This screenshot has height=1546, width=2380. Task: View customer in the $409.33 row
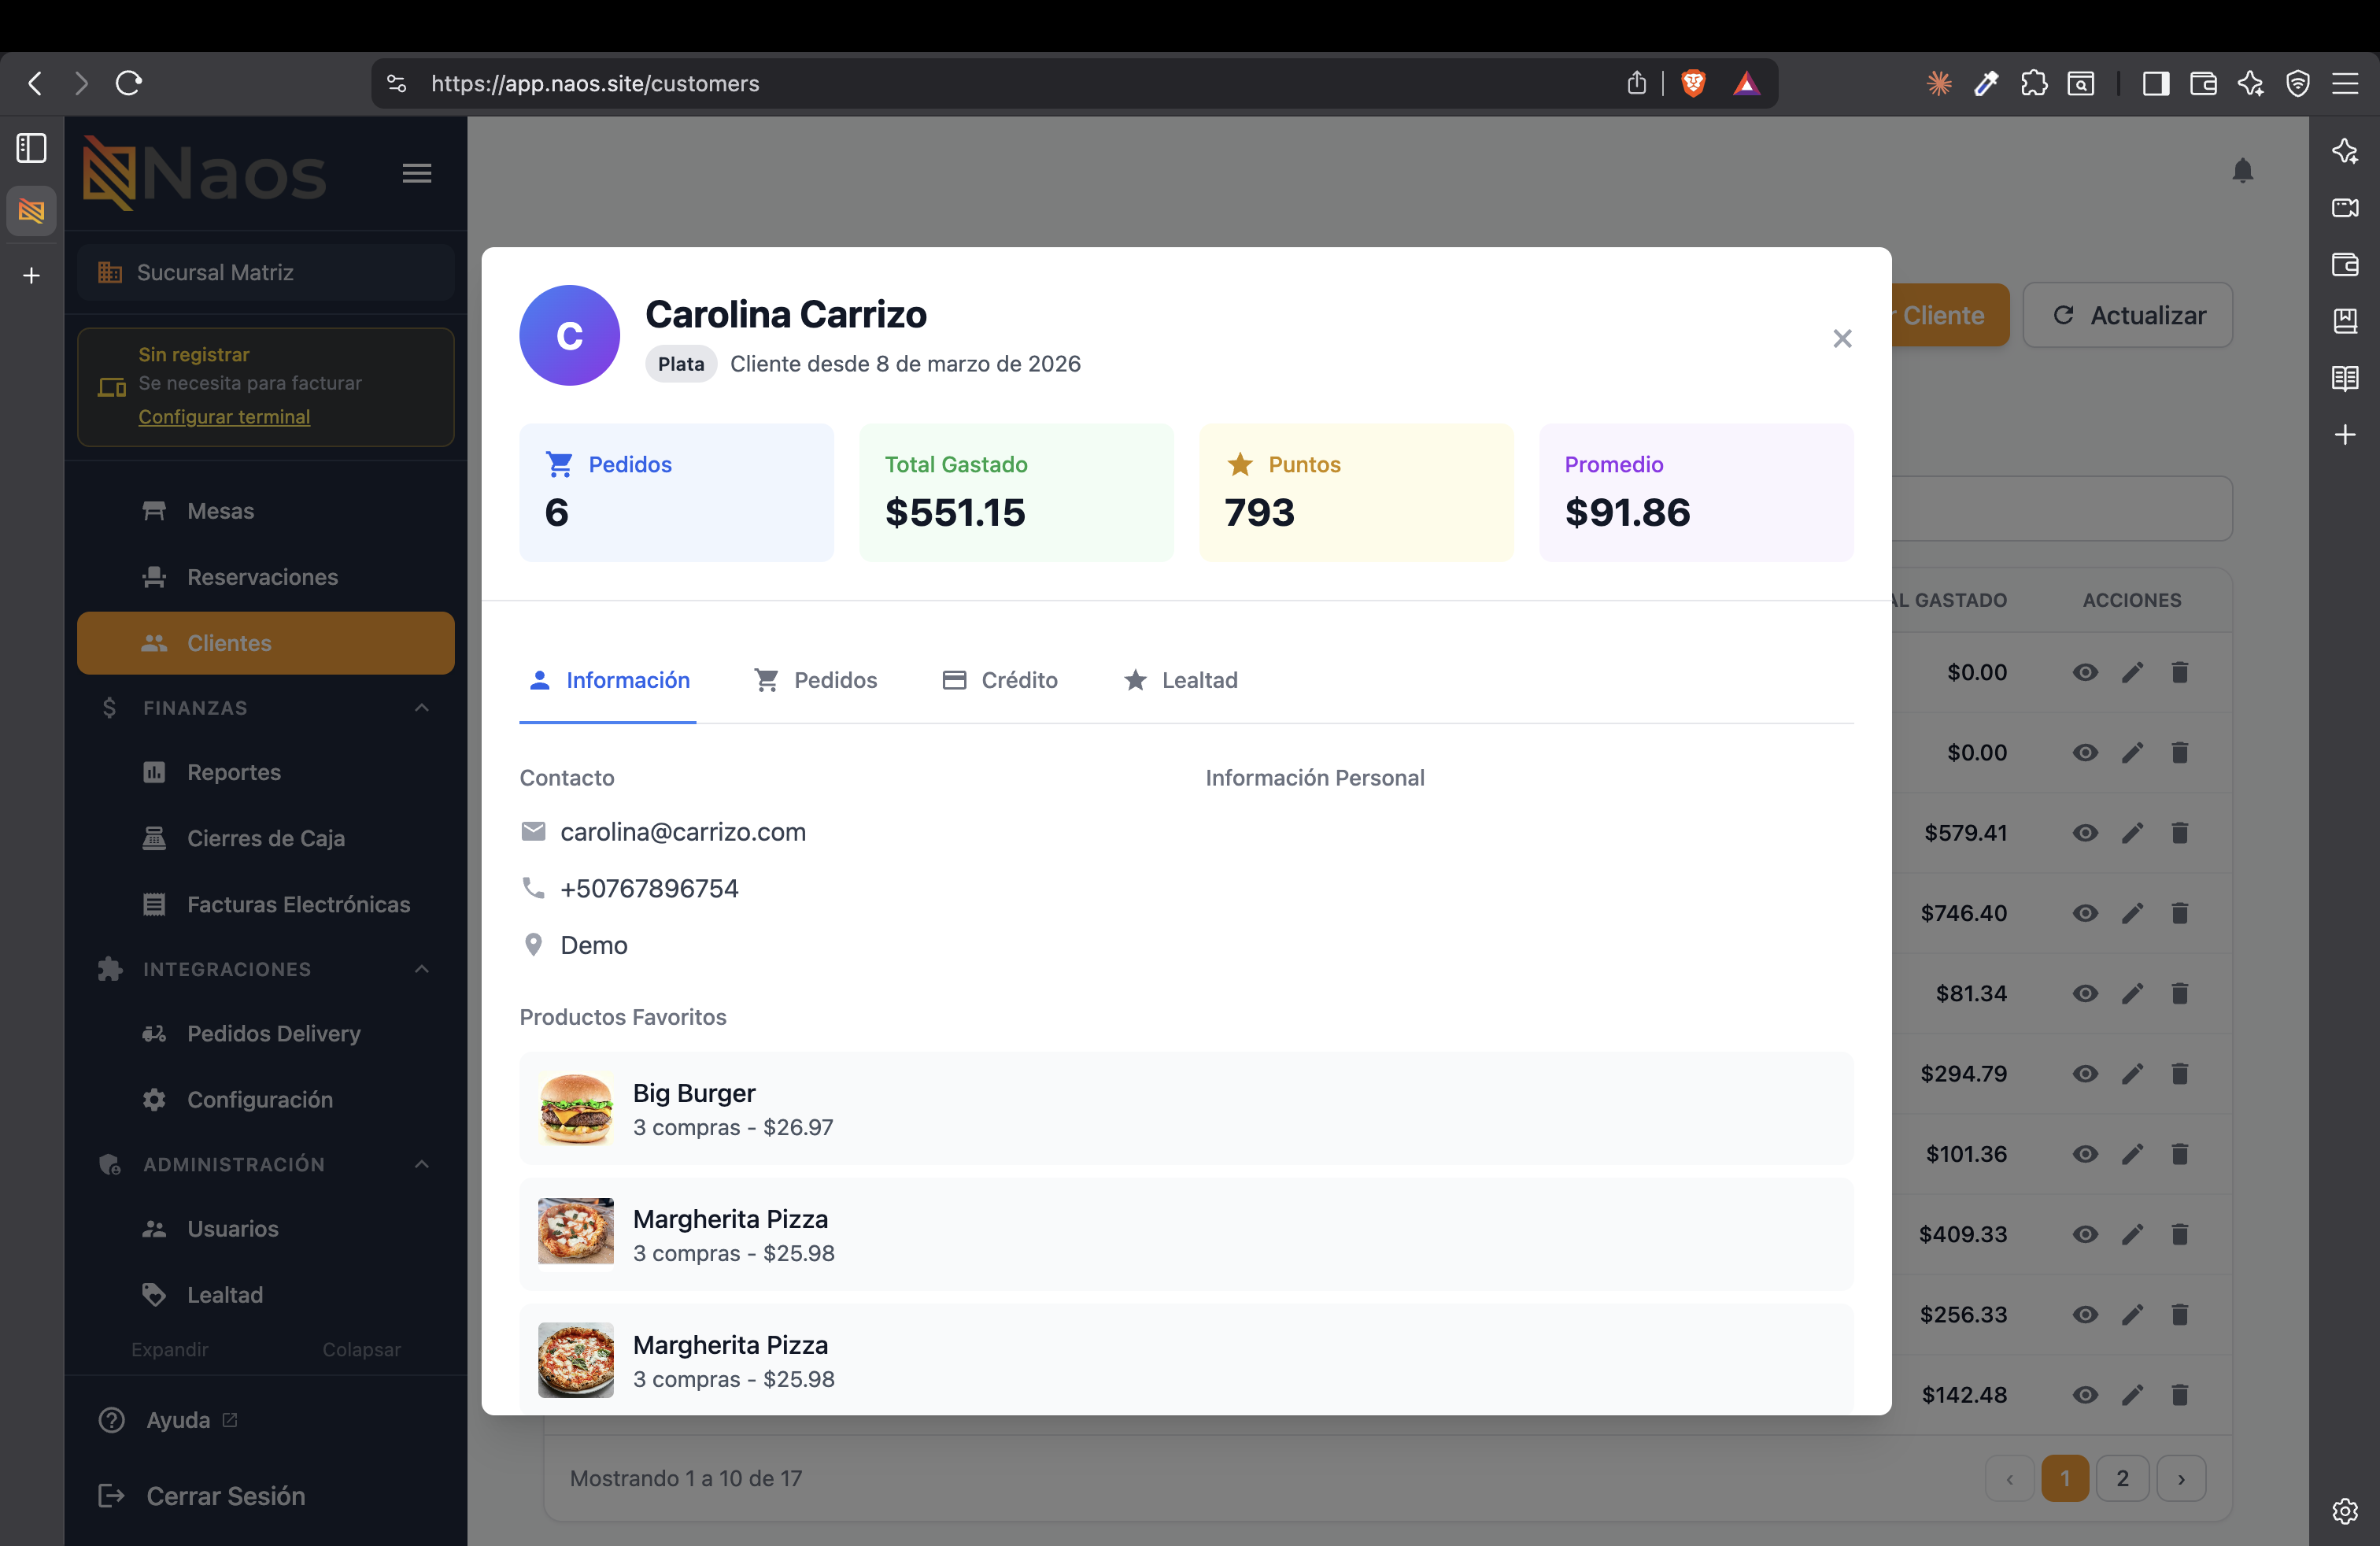2085,1234
